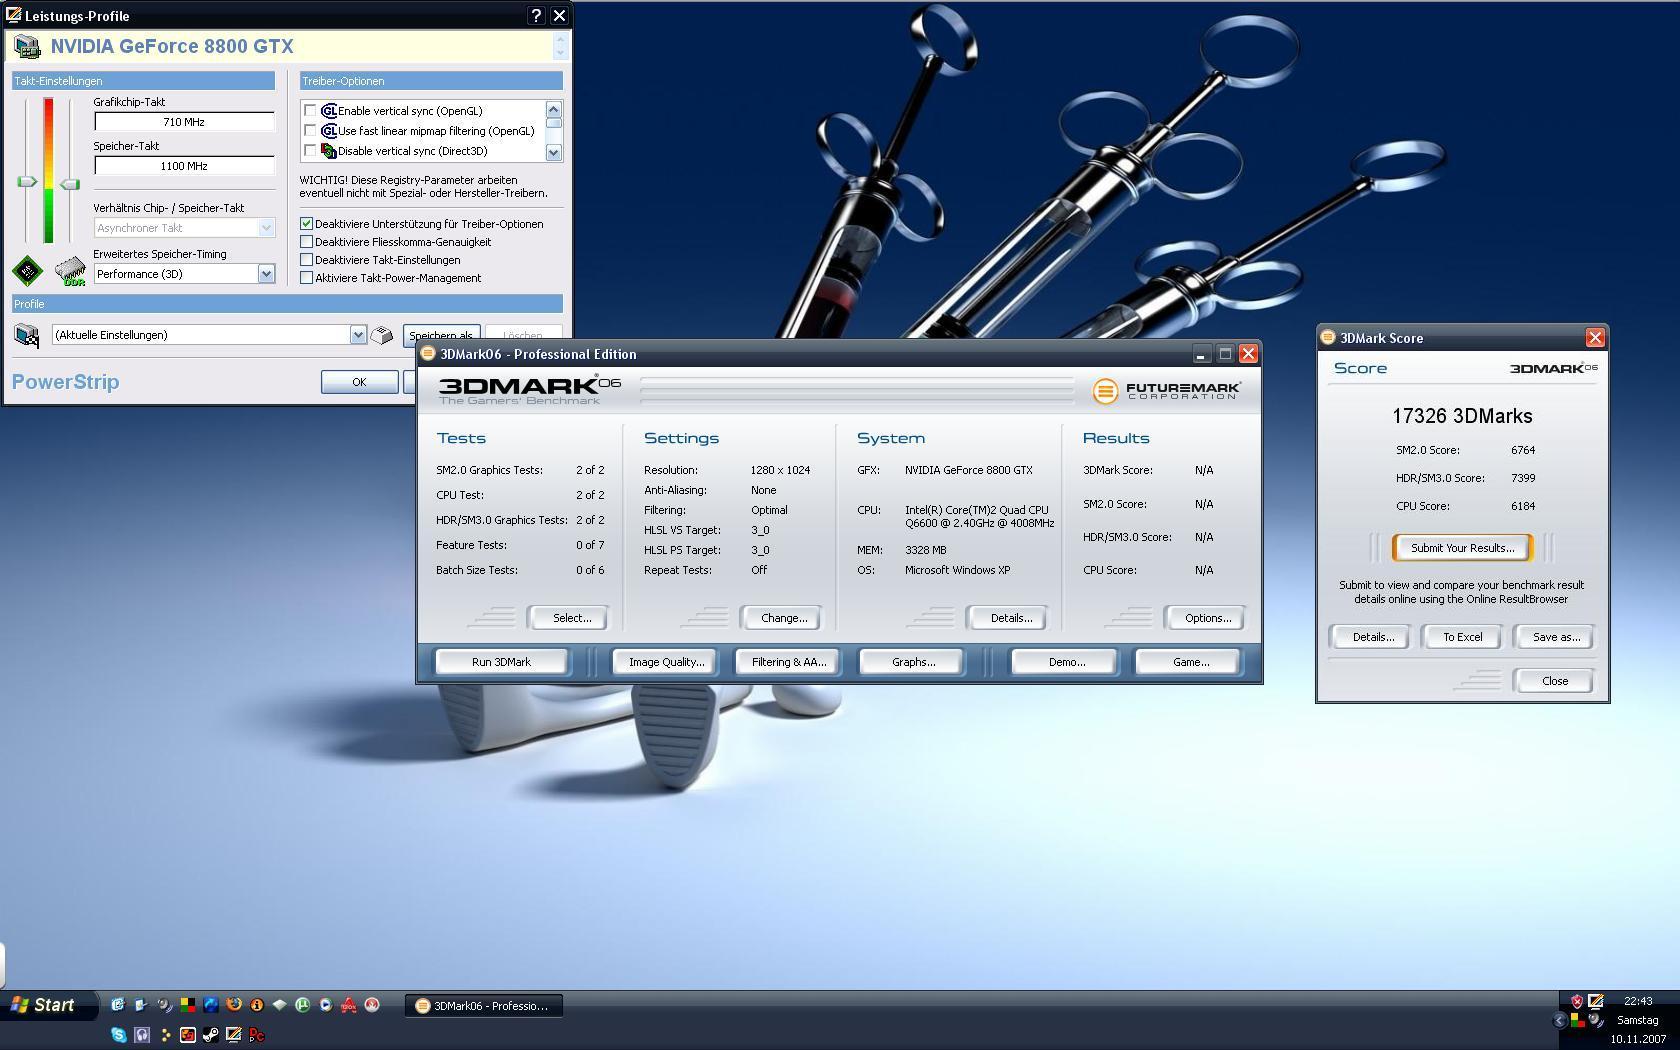Click the down arrow in driver options list
Viewport: 1680px width, 1050px height.
click(x=554, y=152)
